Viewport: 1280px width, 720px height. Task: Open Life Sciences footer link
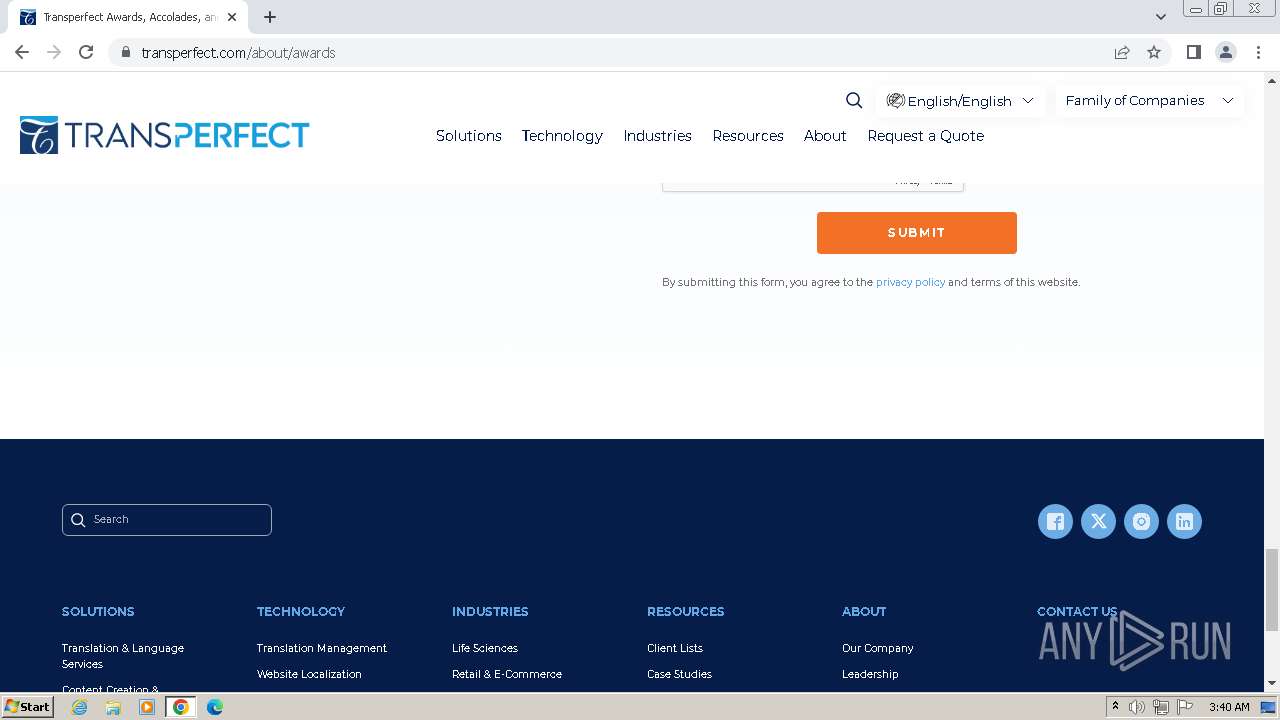[485, 648]
